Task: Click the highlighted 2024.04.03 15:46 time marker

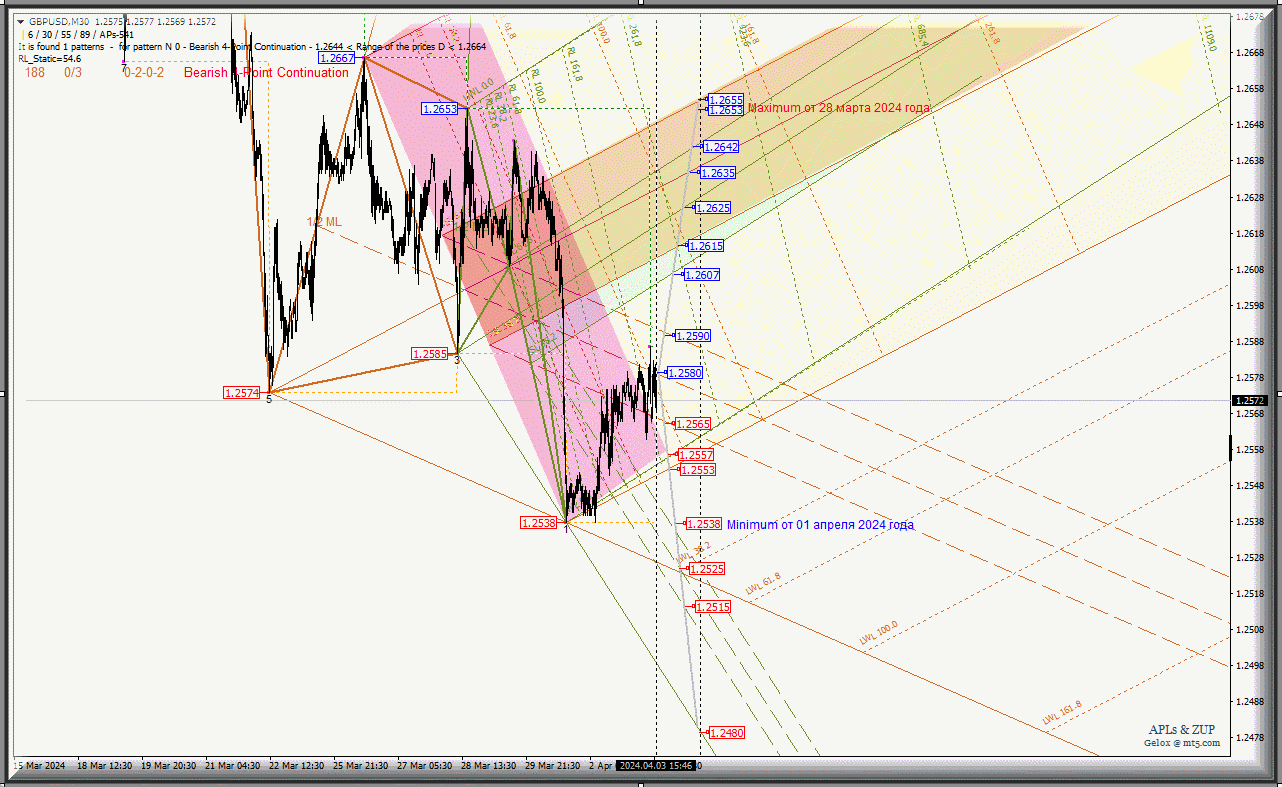Action: point(655,765)
